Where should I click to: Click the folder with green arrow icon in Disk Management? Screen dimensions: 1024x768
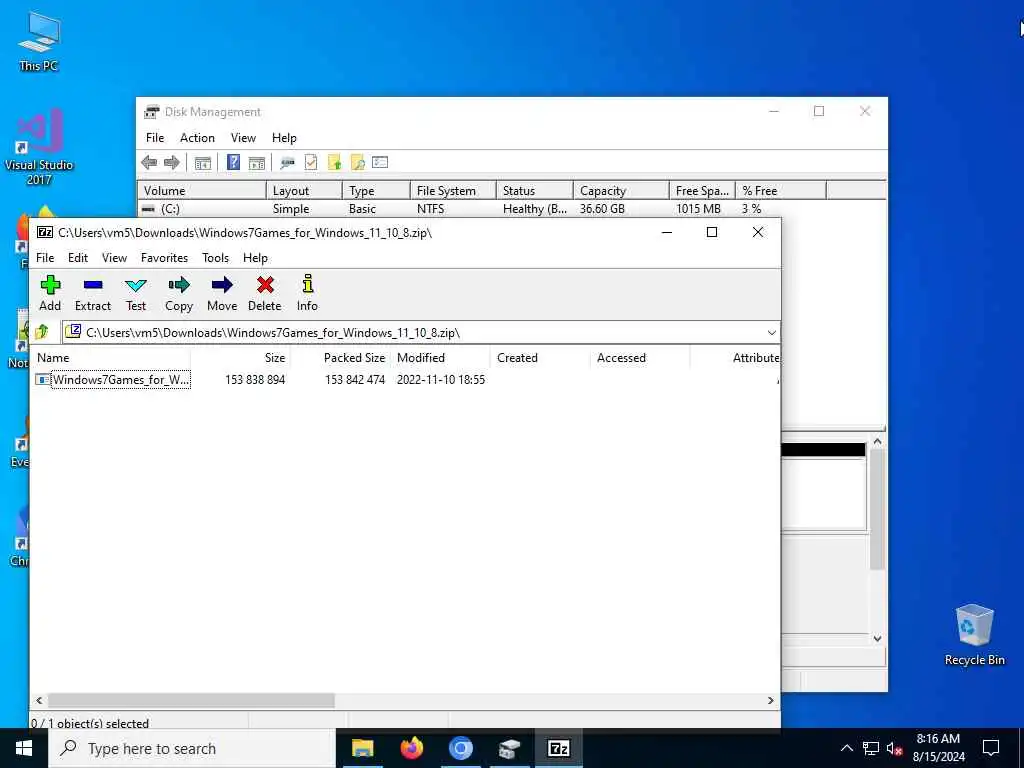tap(334, 163)
